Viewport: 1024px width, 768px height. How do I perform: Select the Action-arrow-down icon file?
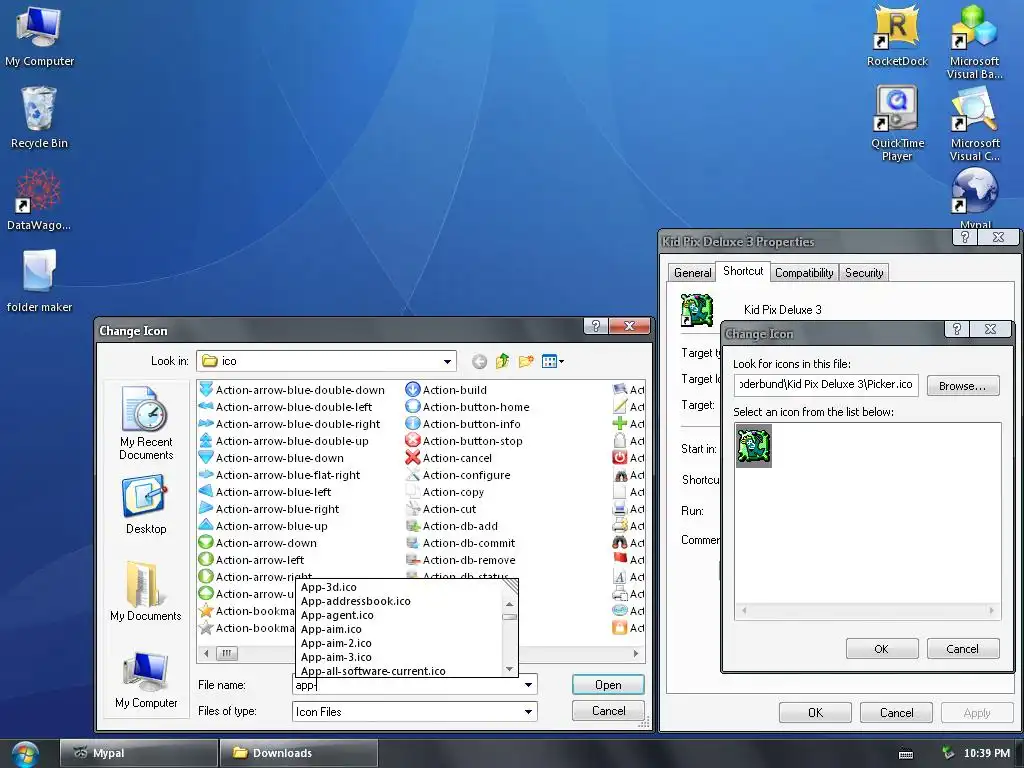pyautogui.click(x=258, y=543)
